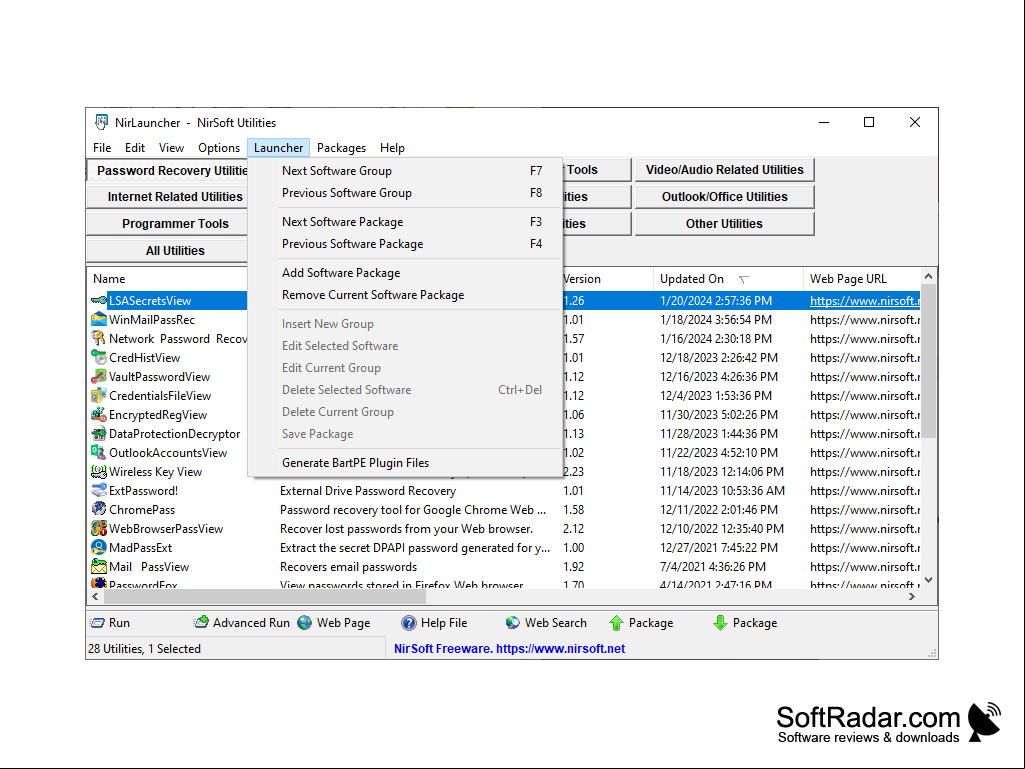Screen dimensions: 1025x769
Task: Click the vertical scrollbar up arrow
Action: pos(928,277)
